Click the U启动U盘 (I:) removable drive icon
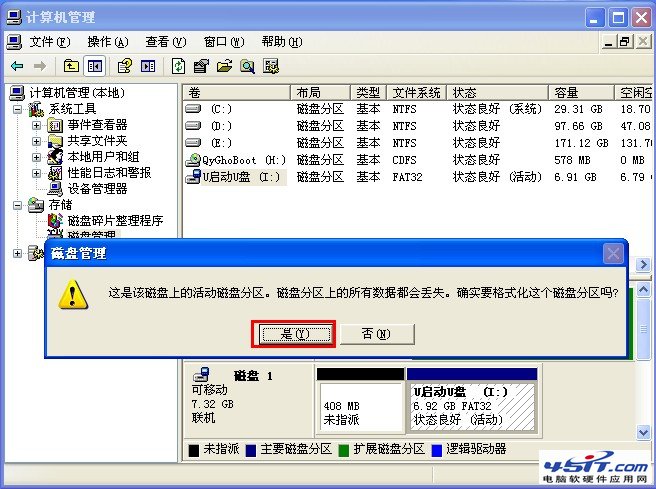This screenshot has width=656, height=489. (x=193, y=177)
